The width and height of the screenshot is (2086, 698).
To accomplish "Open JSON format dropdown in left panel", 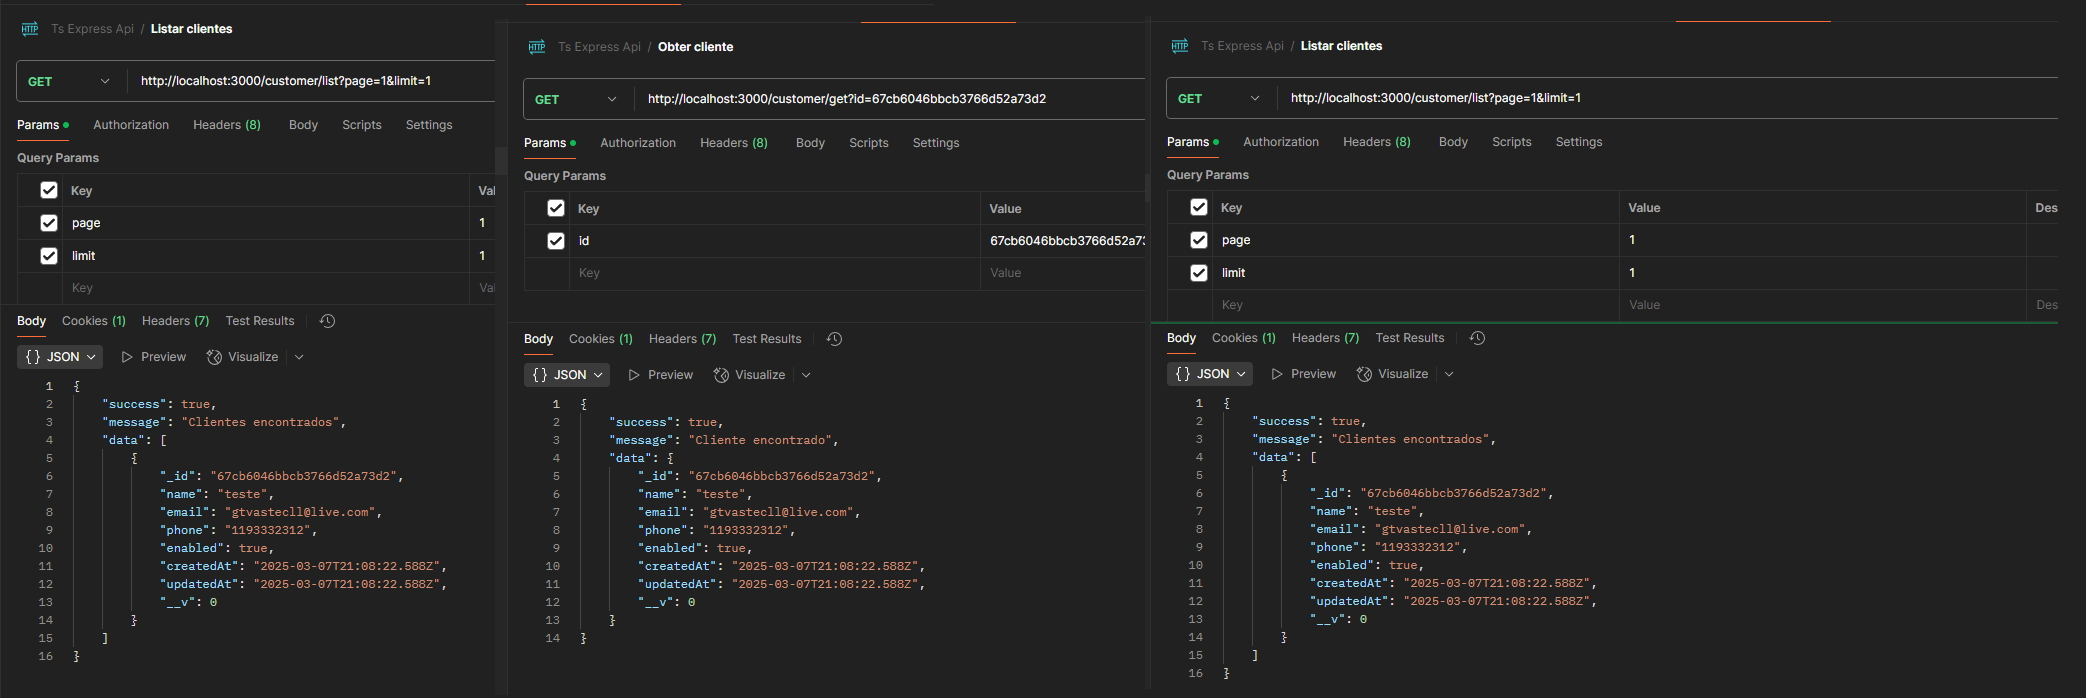I will [60, 357].
